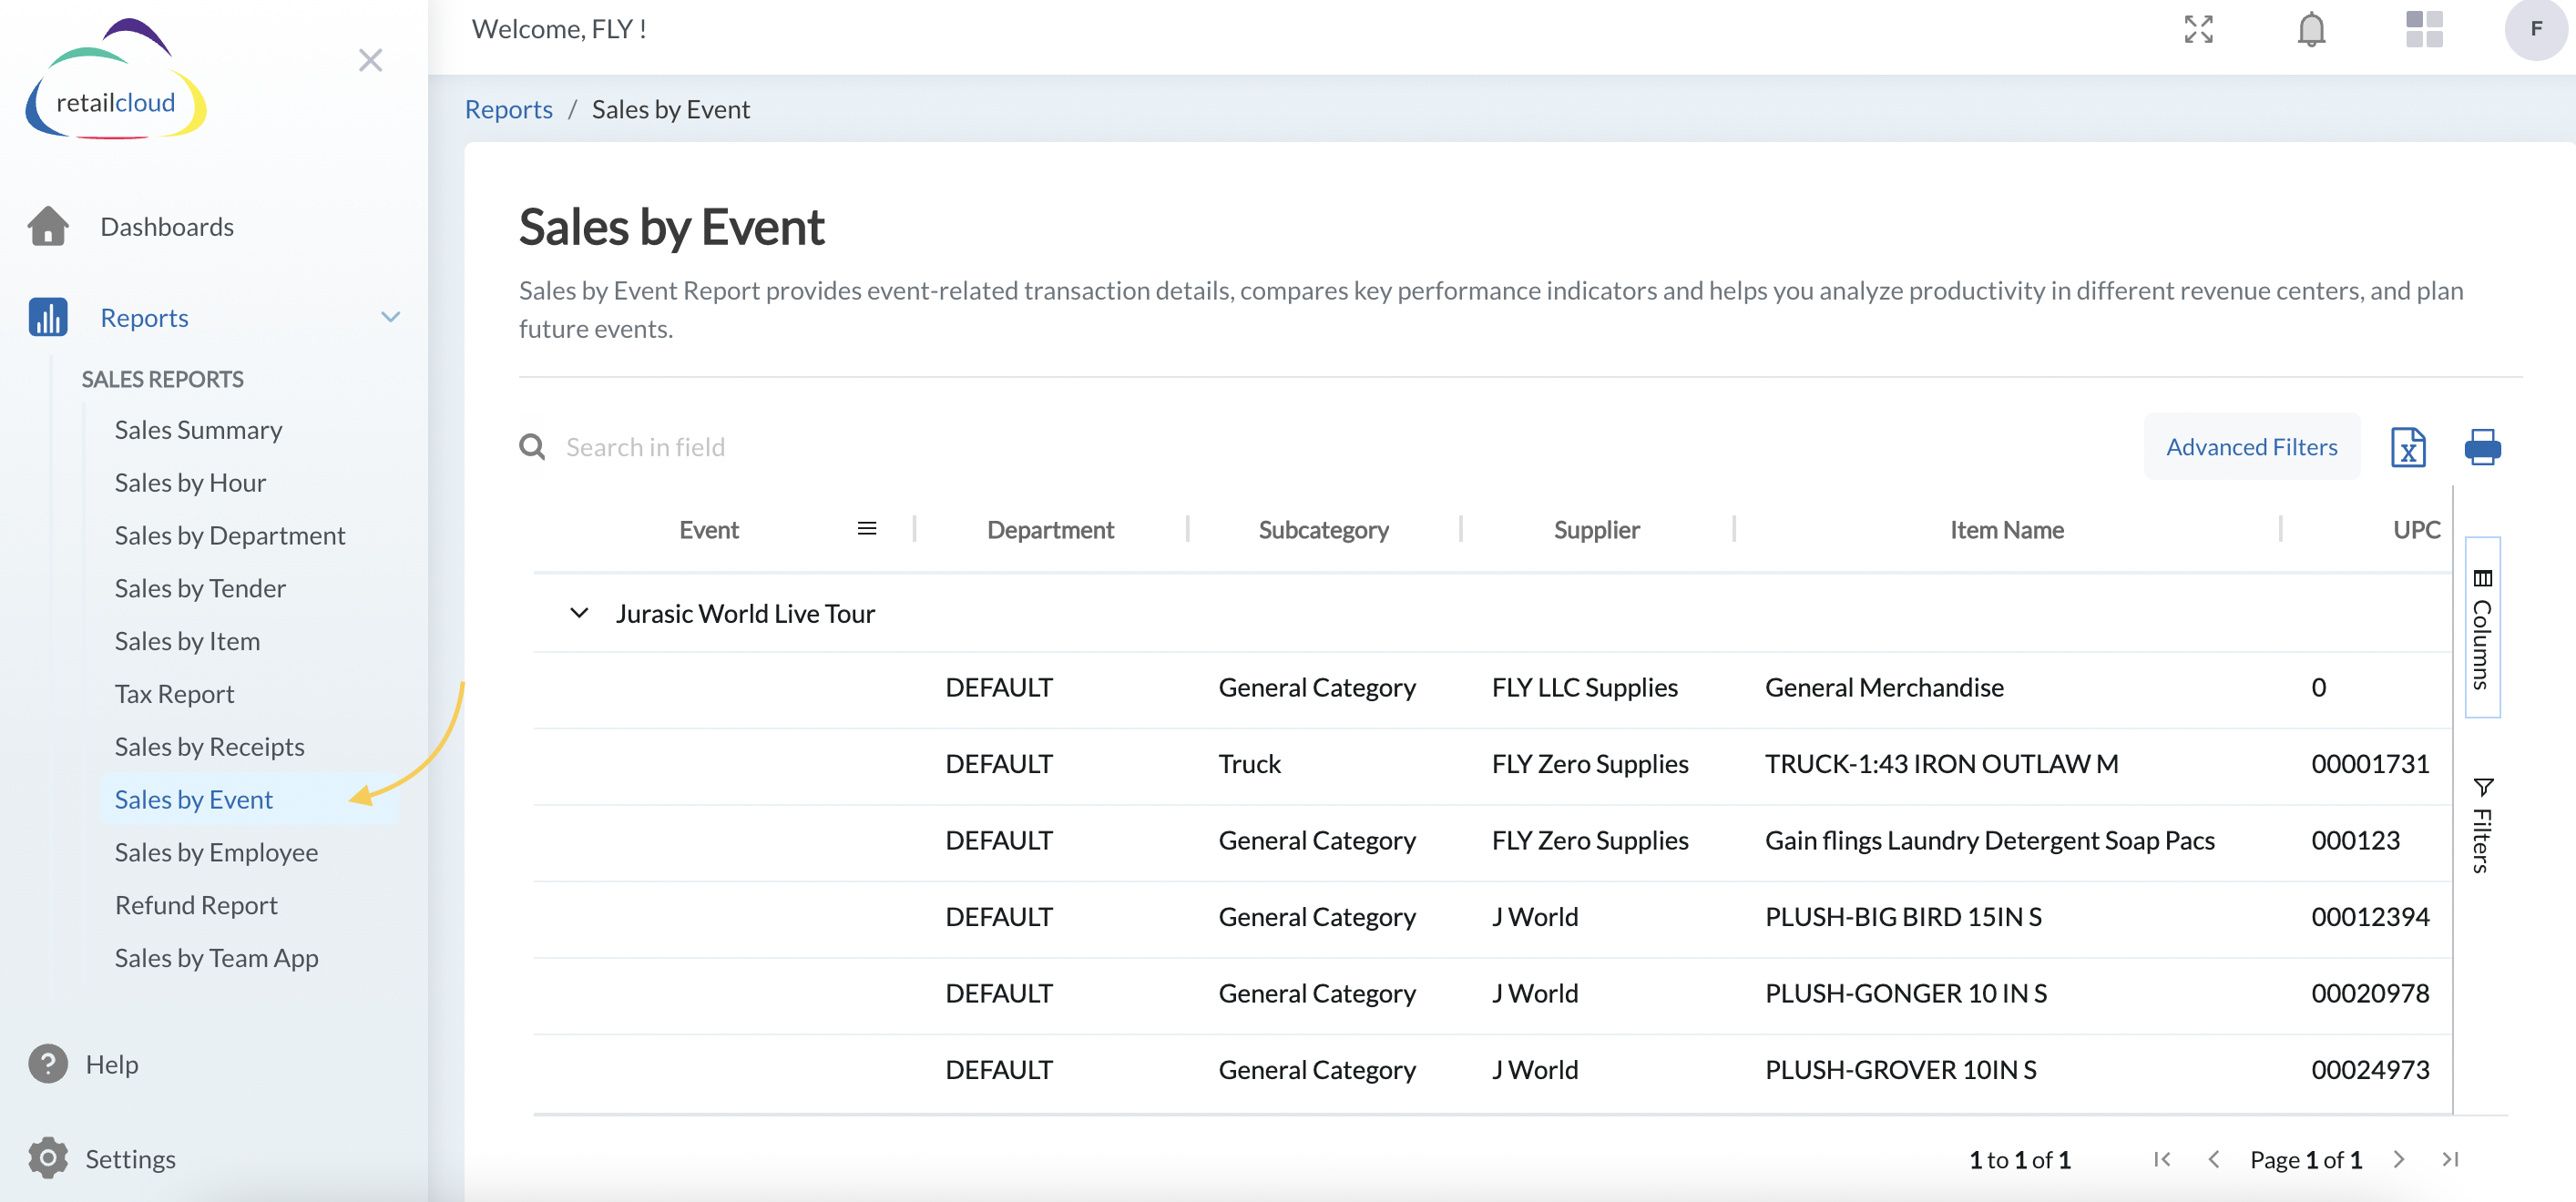Click the retailcloud logo

pos(115,80)
